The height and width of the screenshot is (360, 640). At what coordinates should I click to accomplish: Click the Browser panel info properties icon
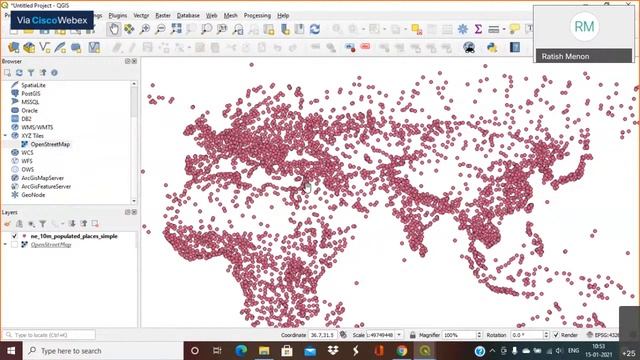click(x=54, y=73)
